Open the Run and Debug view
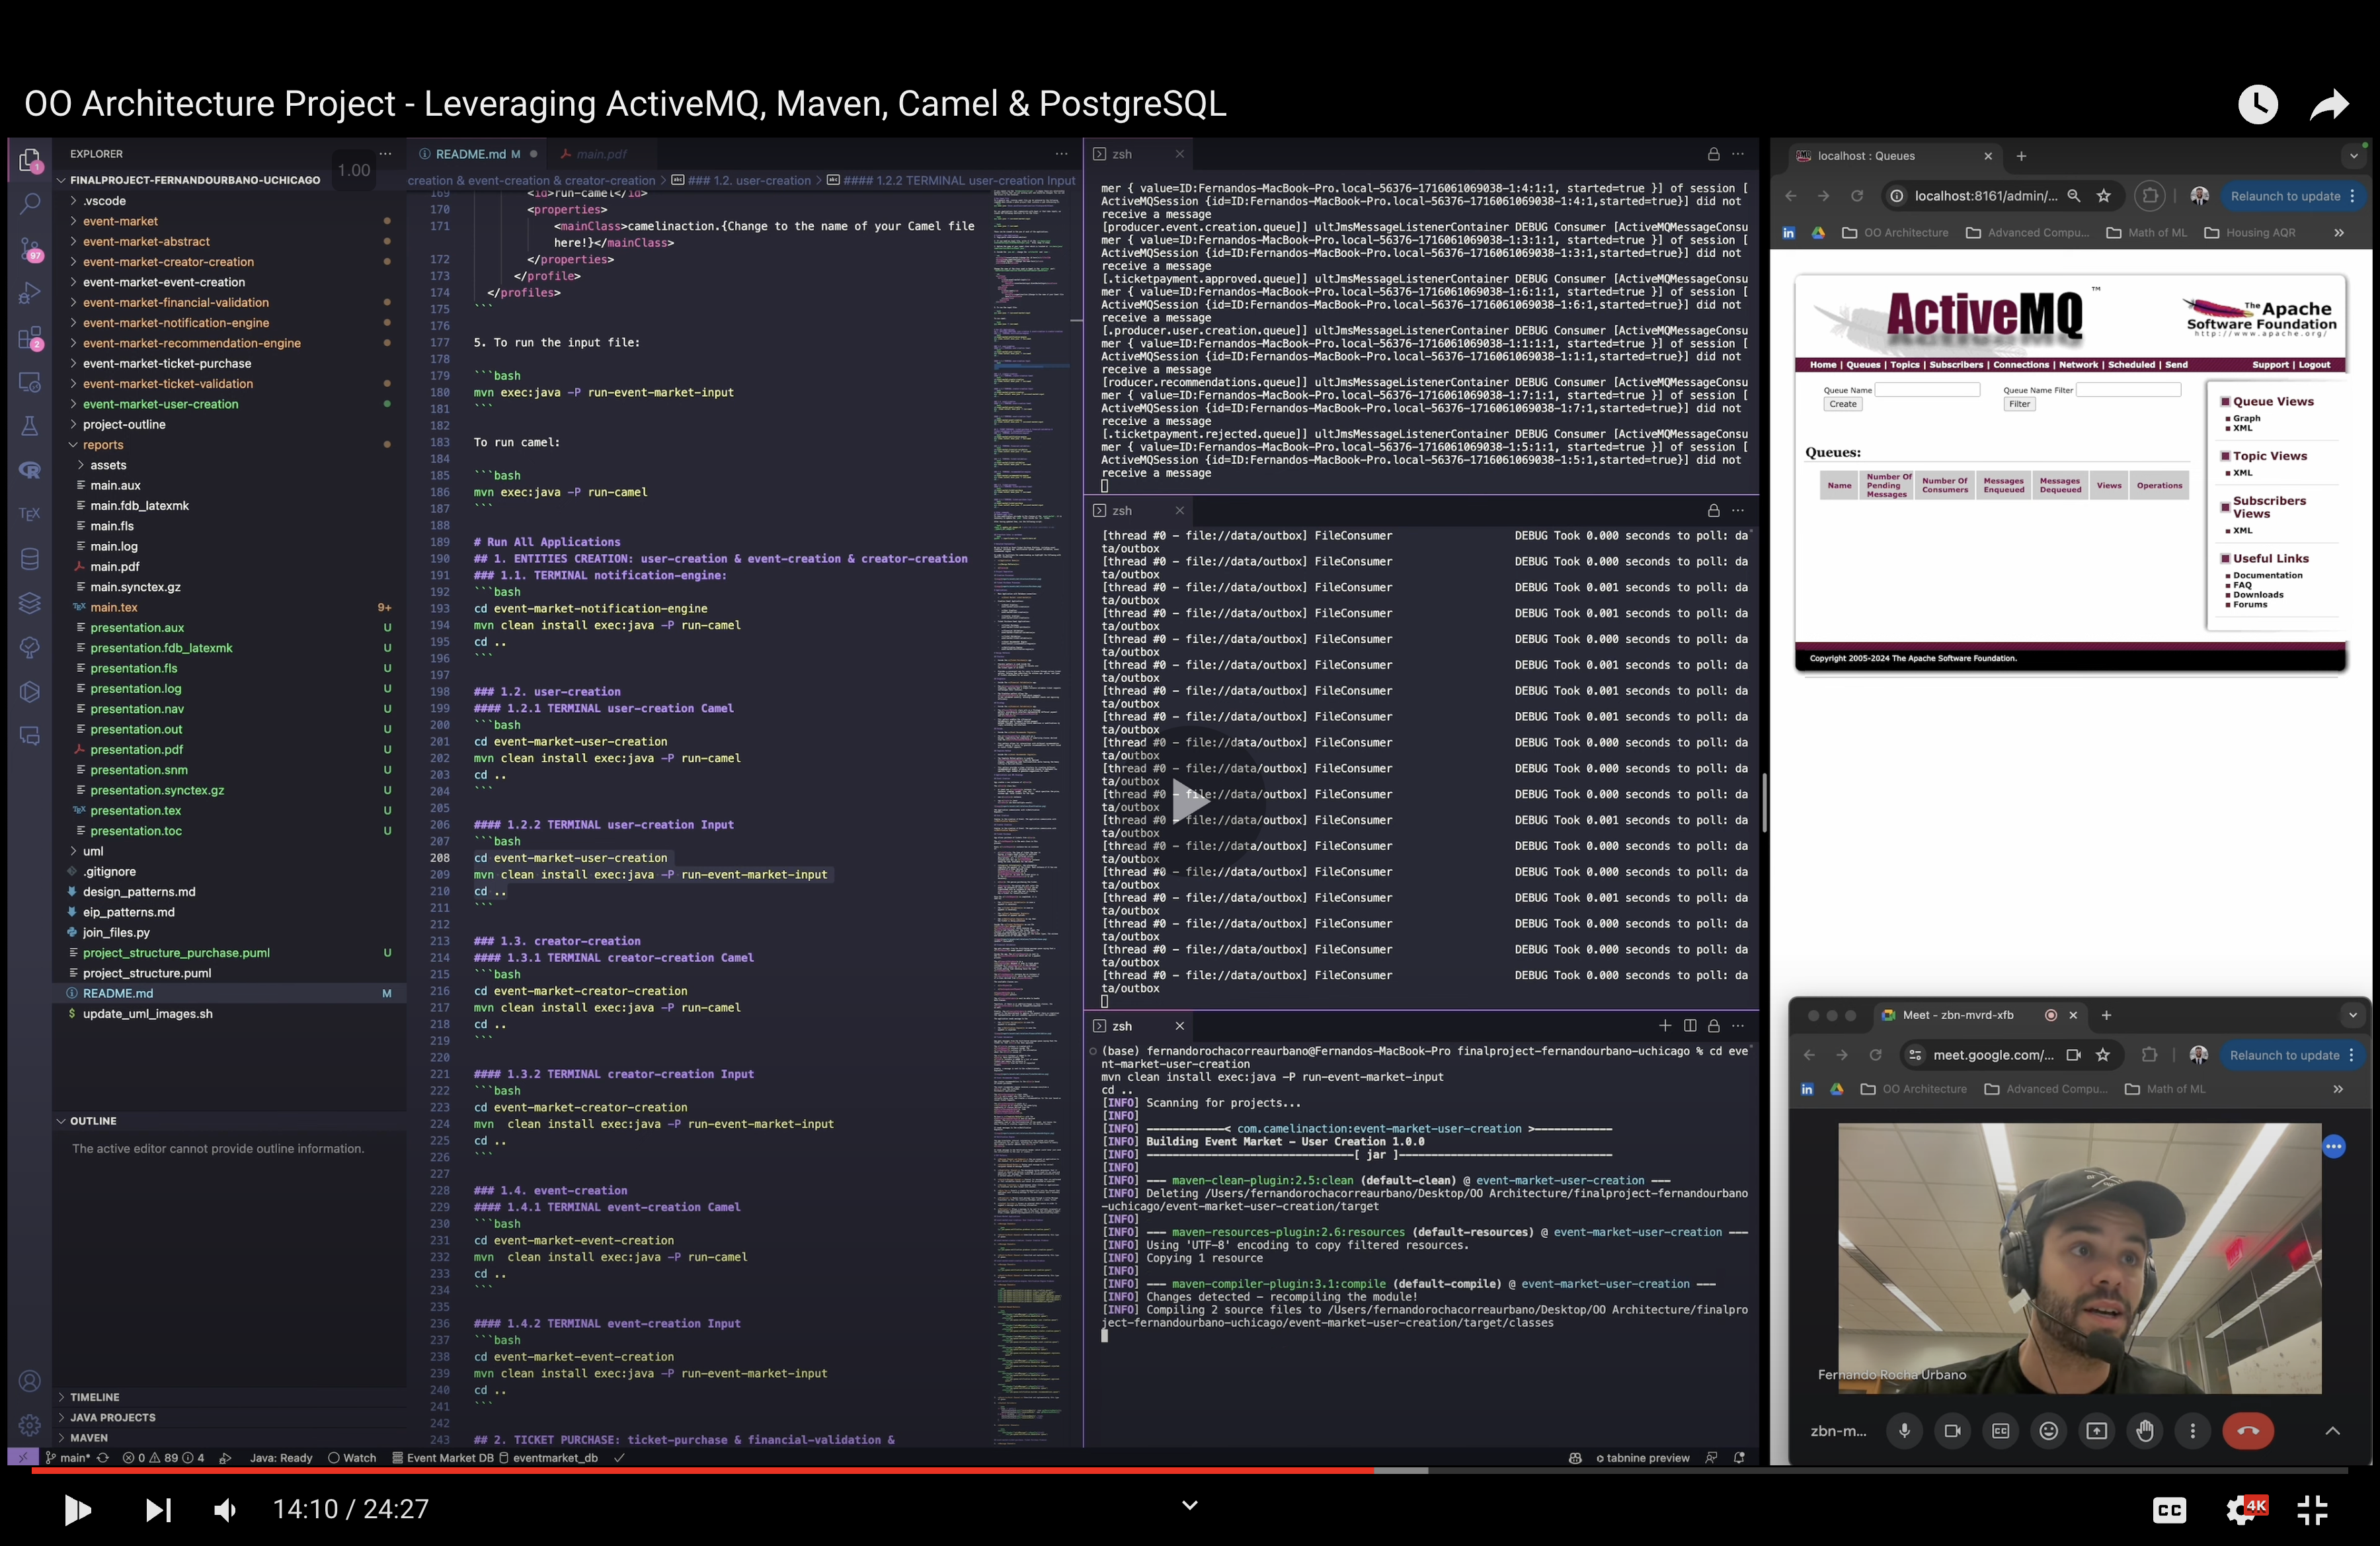The height and width of the screenshot is (1546, 2380). [x=30, y=293]
